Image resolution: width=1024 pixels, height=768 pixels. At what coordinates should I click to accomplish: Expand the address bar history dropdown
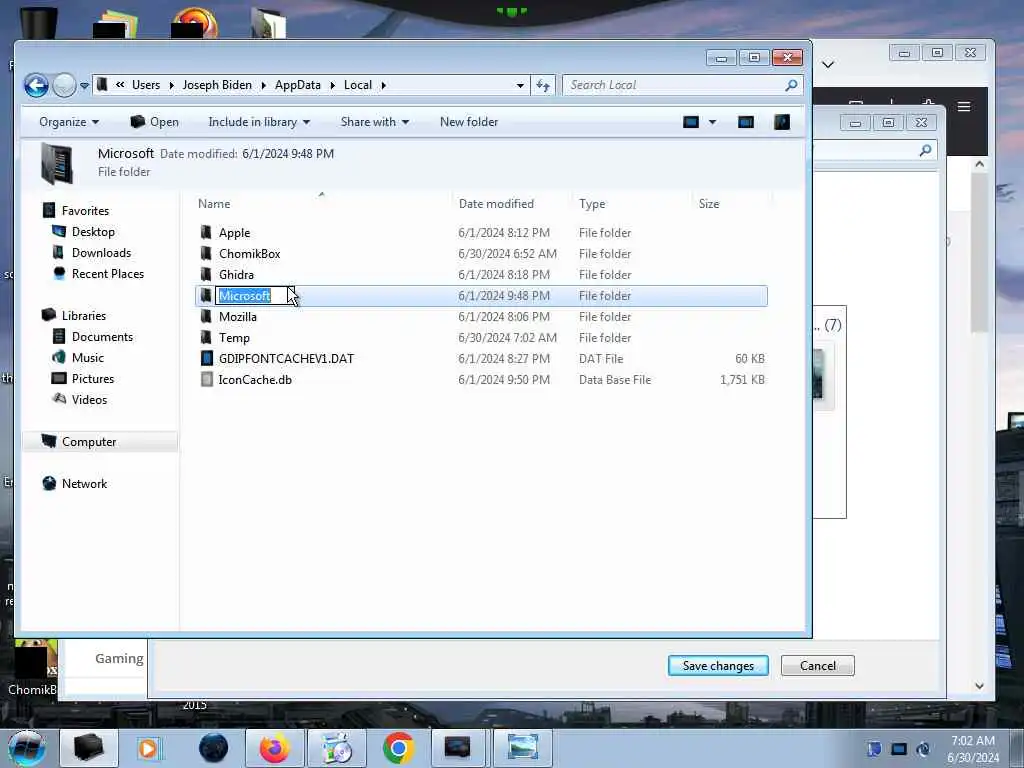520,86
